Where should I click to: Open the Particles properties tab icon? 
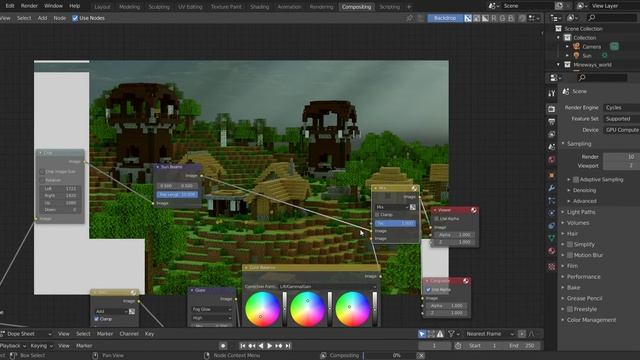[x=551, y=200]
